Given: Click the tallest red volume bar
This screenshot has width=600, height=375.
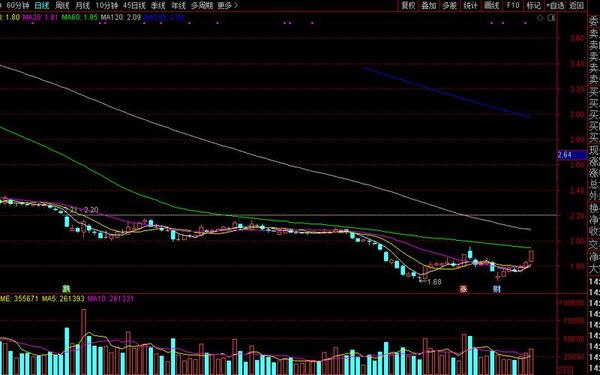Looking at the screenshot, I should pos(83,342).
